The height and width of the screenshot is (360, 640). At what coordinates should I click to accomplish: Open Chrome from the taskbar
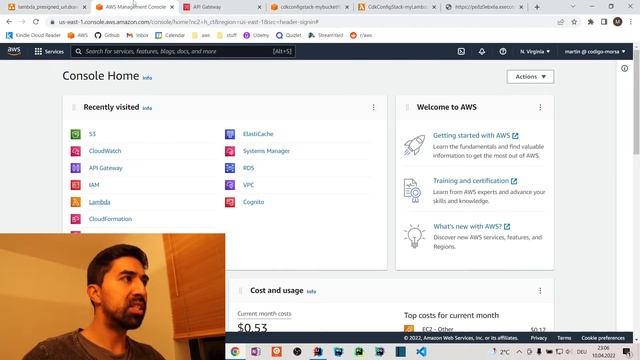pos(235,351)
